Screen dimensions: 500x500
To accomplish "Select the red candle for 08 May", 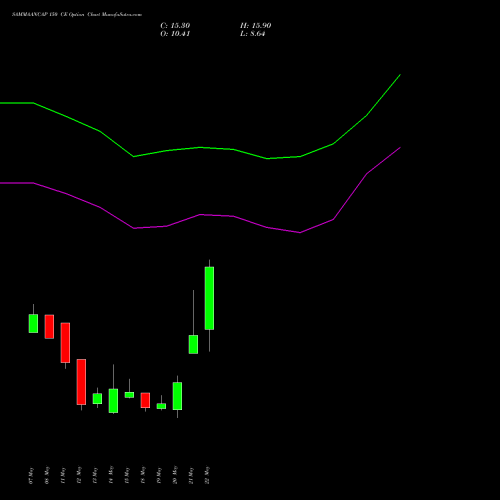I will [49, 327].
